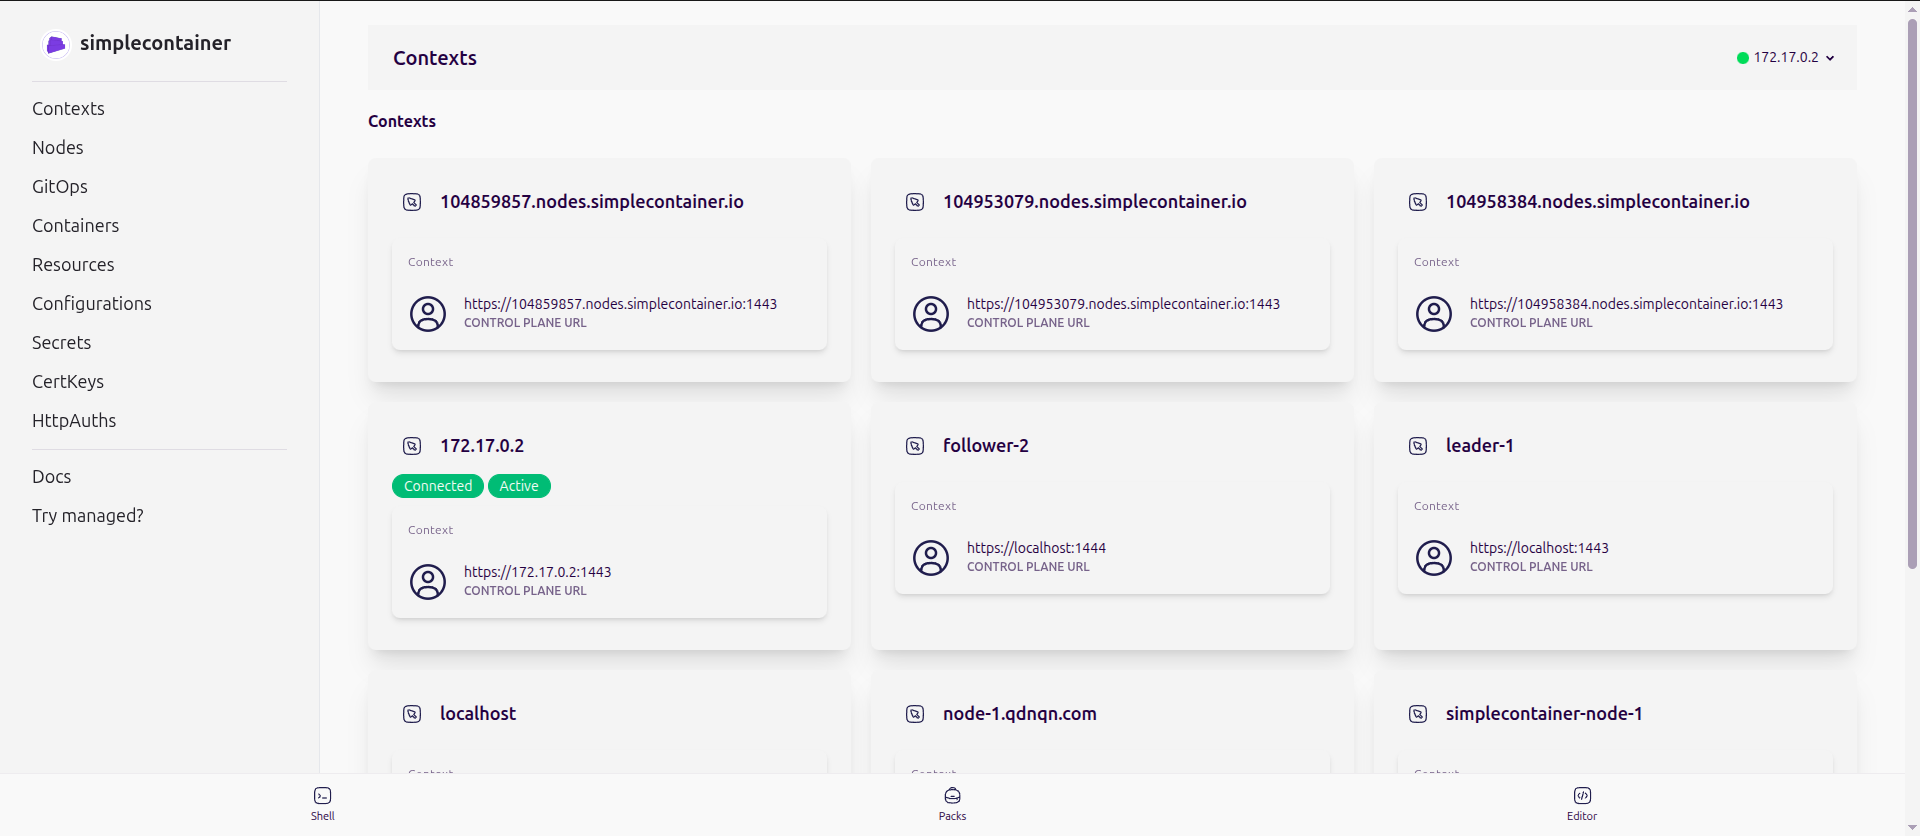
Task: Click user avatar icon in follower-2 context card
Action: tap(931, 558)
